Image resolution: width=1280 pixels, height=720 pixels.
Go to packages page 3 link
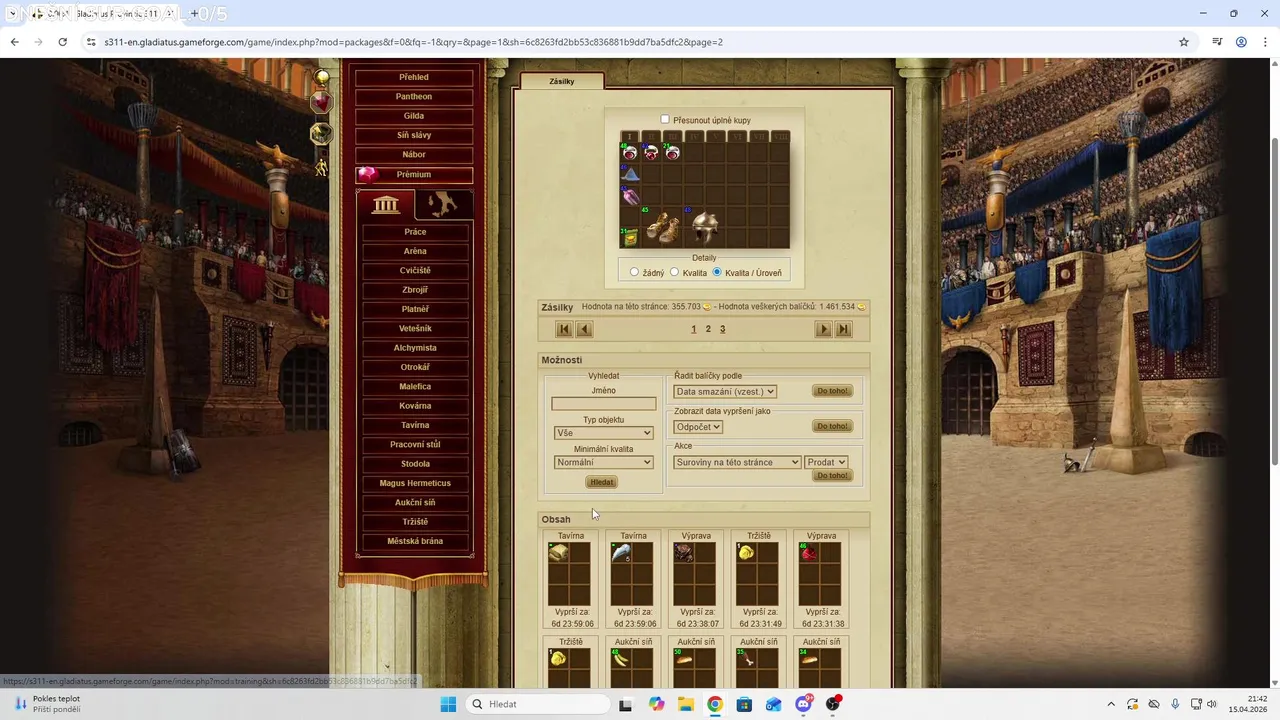[x=722, y=329]
